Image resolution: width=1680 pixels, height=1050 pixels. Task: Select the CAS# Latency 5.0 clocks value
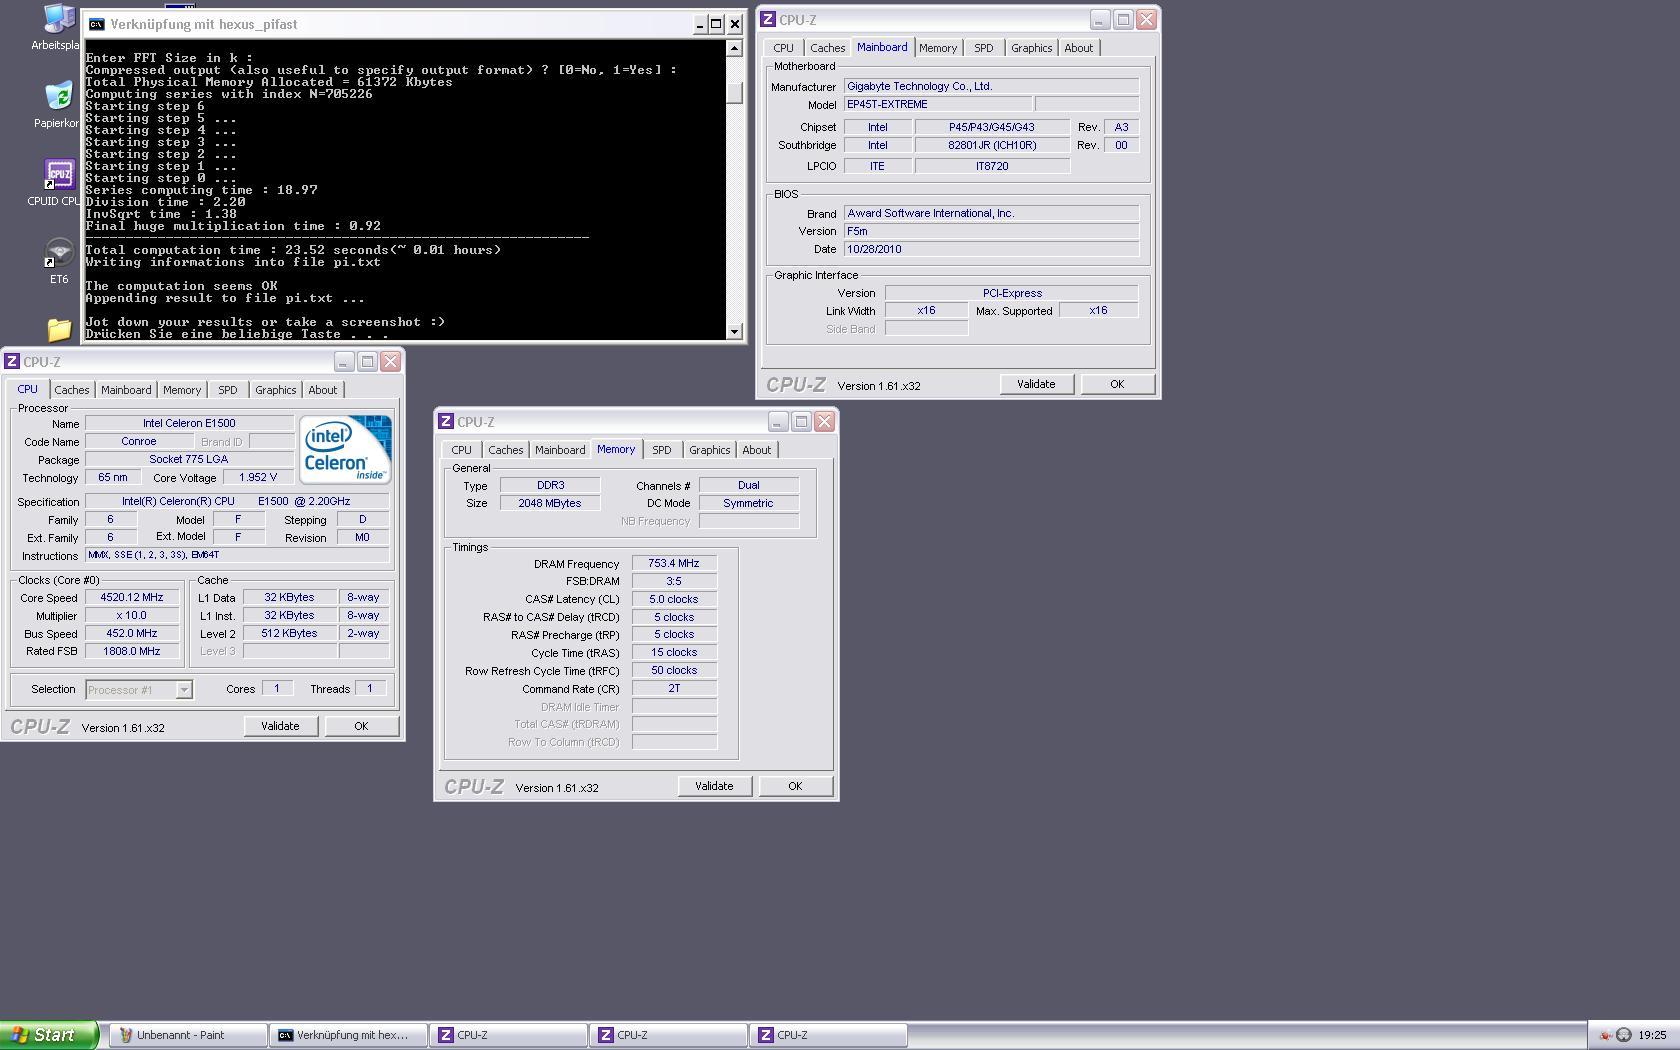click(674, 599)
